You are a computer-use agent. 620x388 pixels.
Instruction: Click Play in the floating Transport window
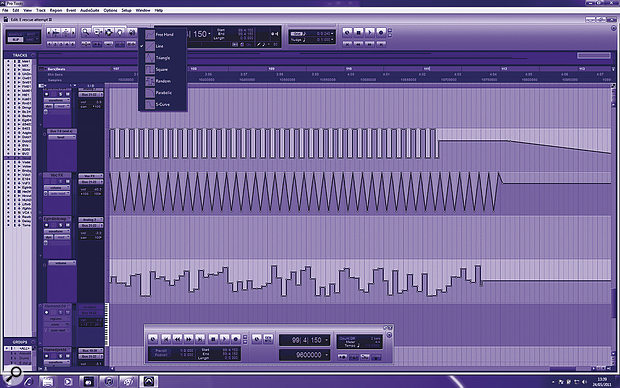(224, 339)
